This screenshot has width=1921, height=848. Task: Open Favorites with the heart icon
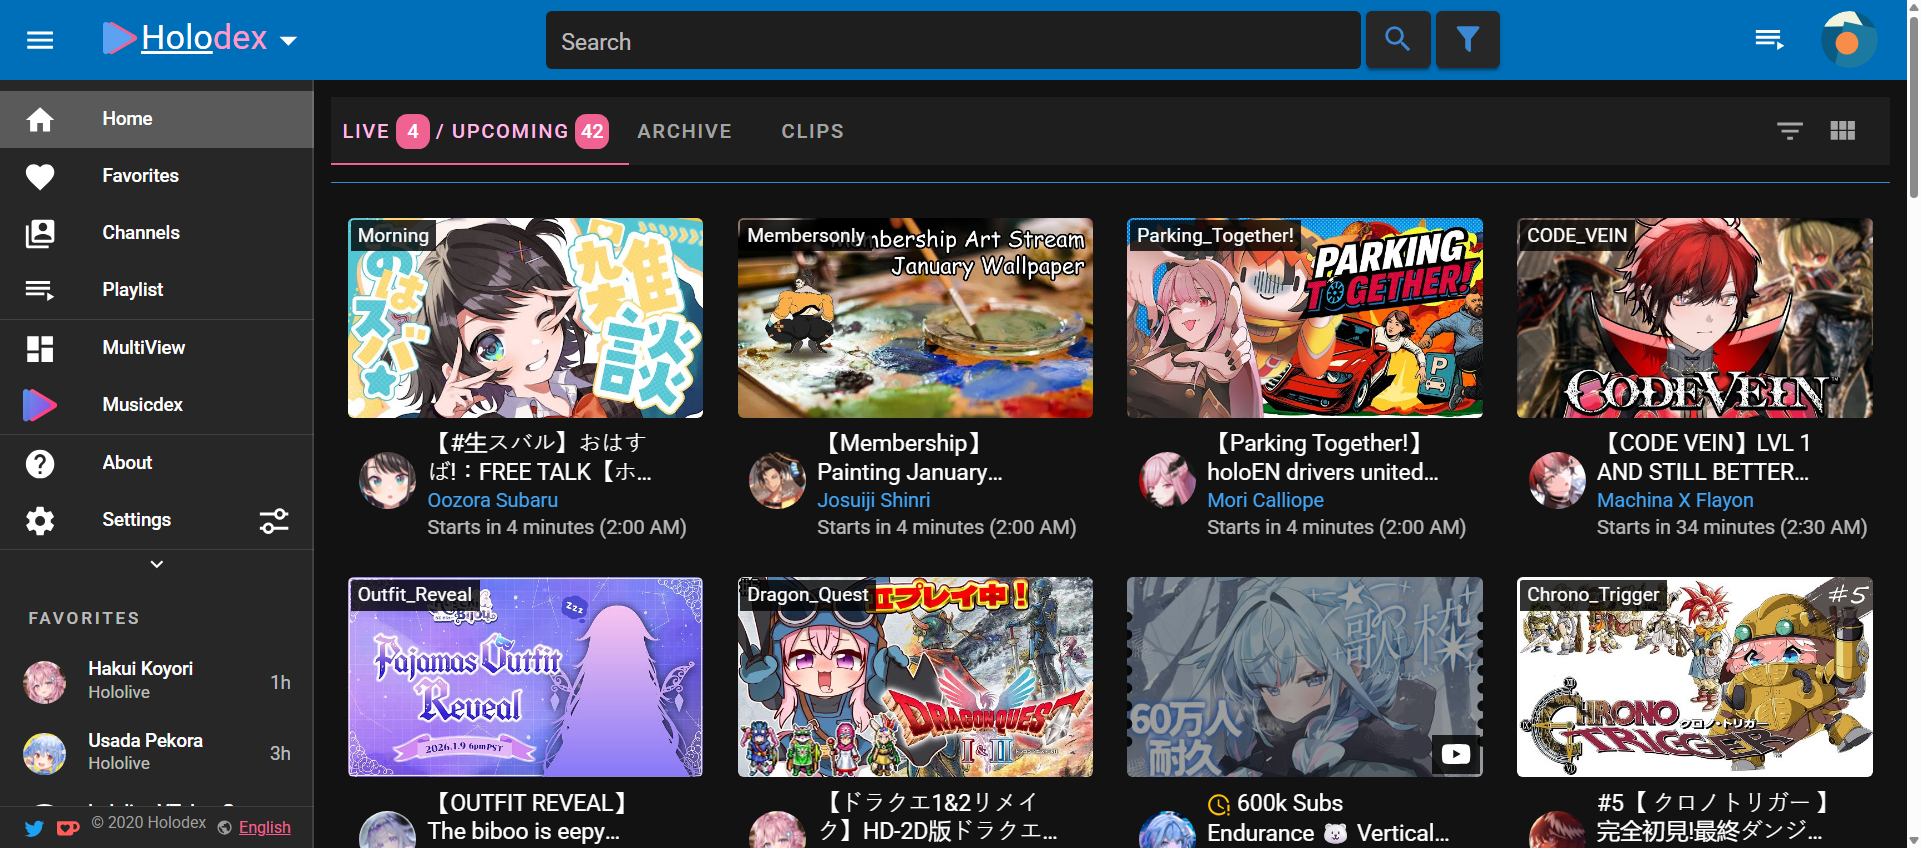coord(157,176)
